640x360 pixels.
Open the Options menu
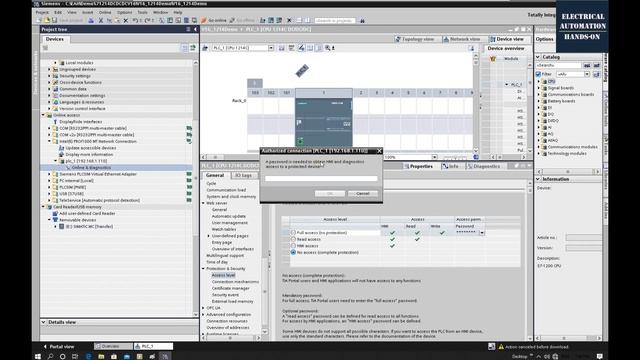124,13
